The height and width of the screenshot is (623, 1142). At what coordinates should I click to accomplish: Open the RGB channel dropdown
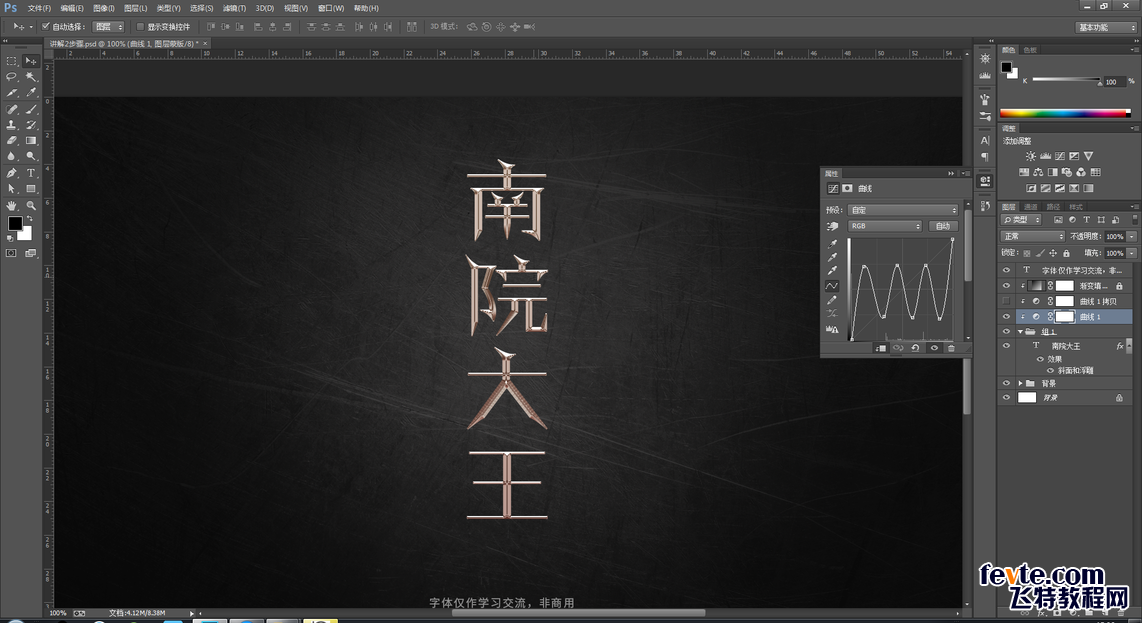884,226
